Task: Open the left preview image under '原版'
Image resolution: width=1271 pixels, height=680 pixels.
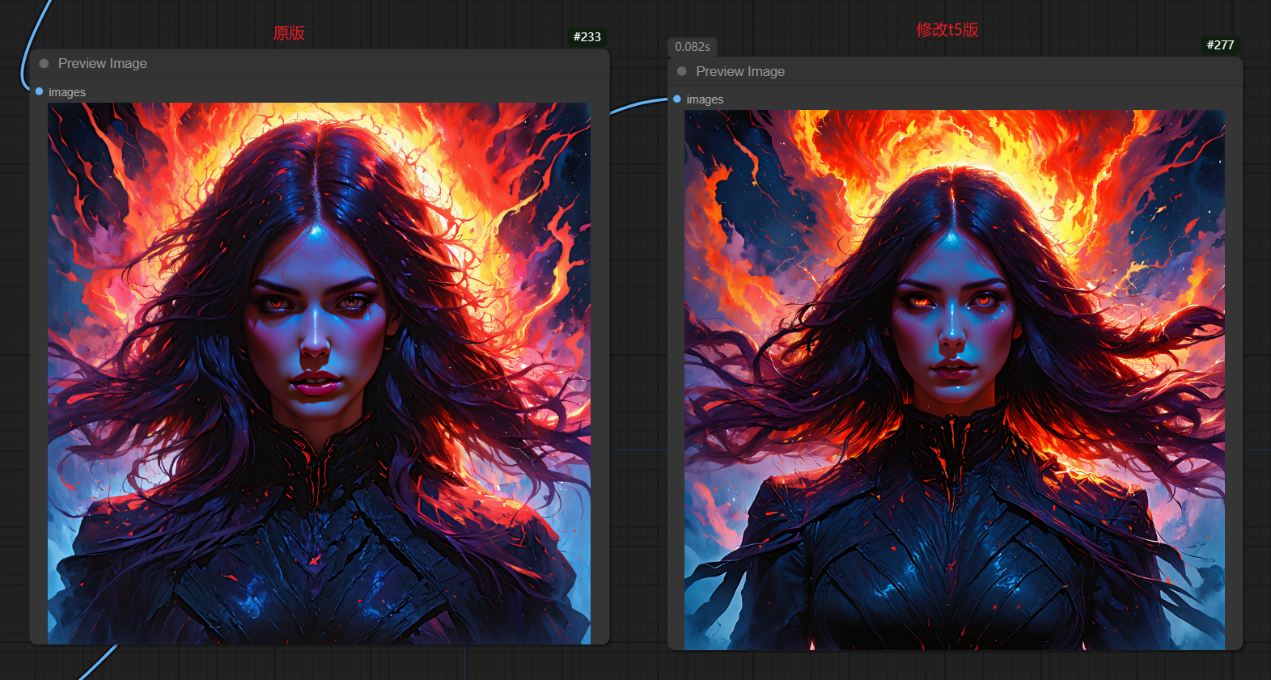Action: 319,373
